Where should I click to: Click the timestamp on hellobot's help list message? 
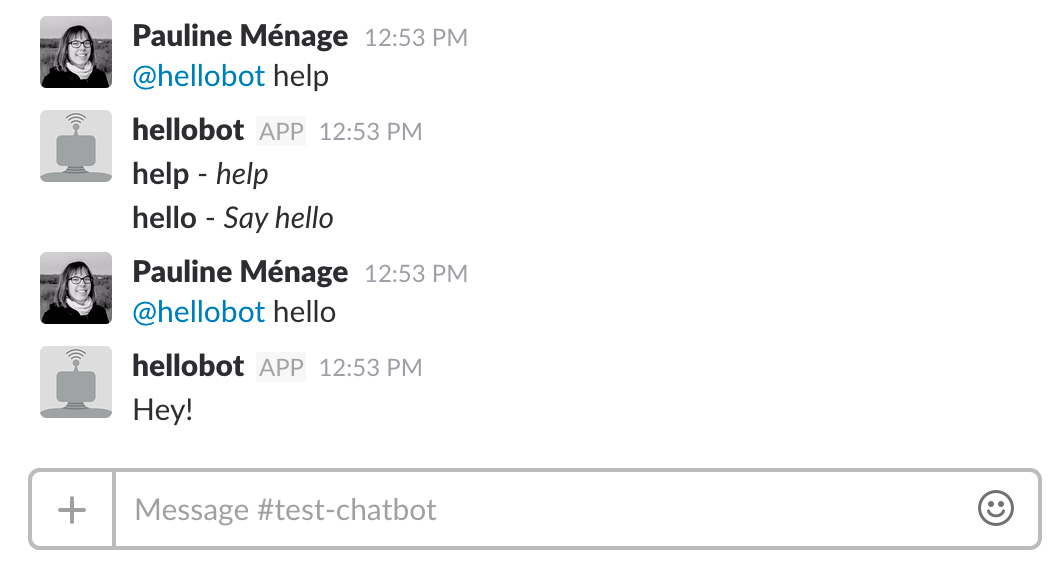click(x=371, y=132)
